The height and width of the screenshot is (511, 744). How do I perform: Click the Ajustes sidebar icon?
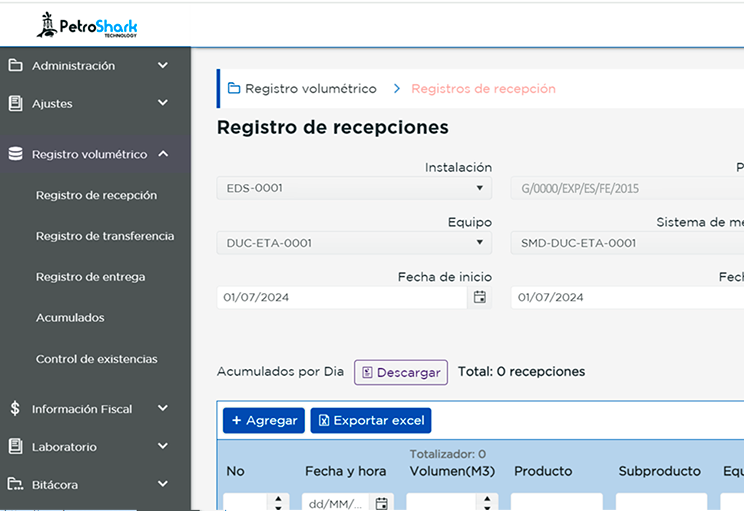tap(15, 104)
